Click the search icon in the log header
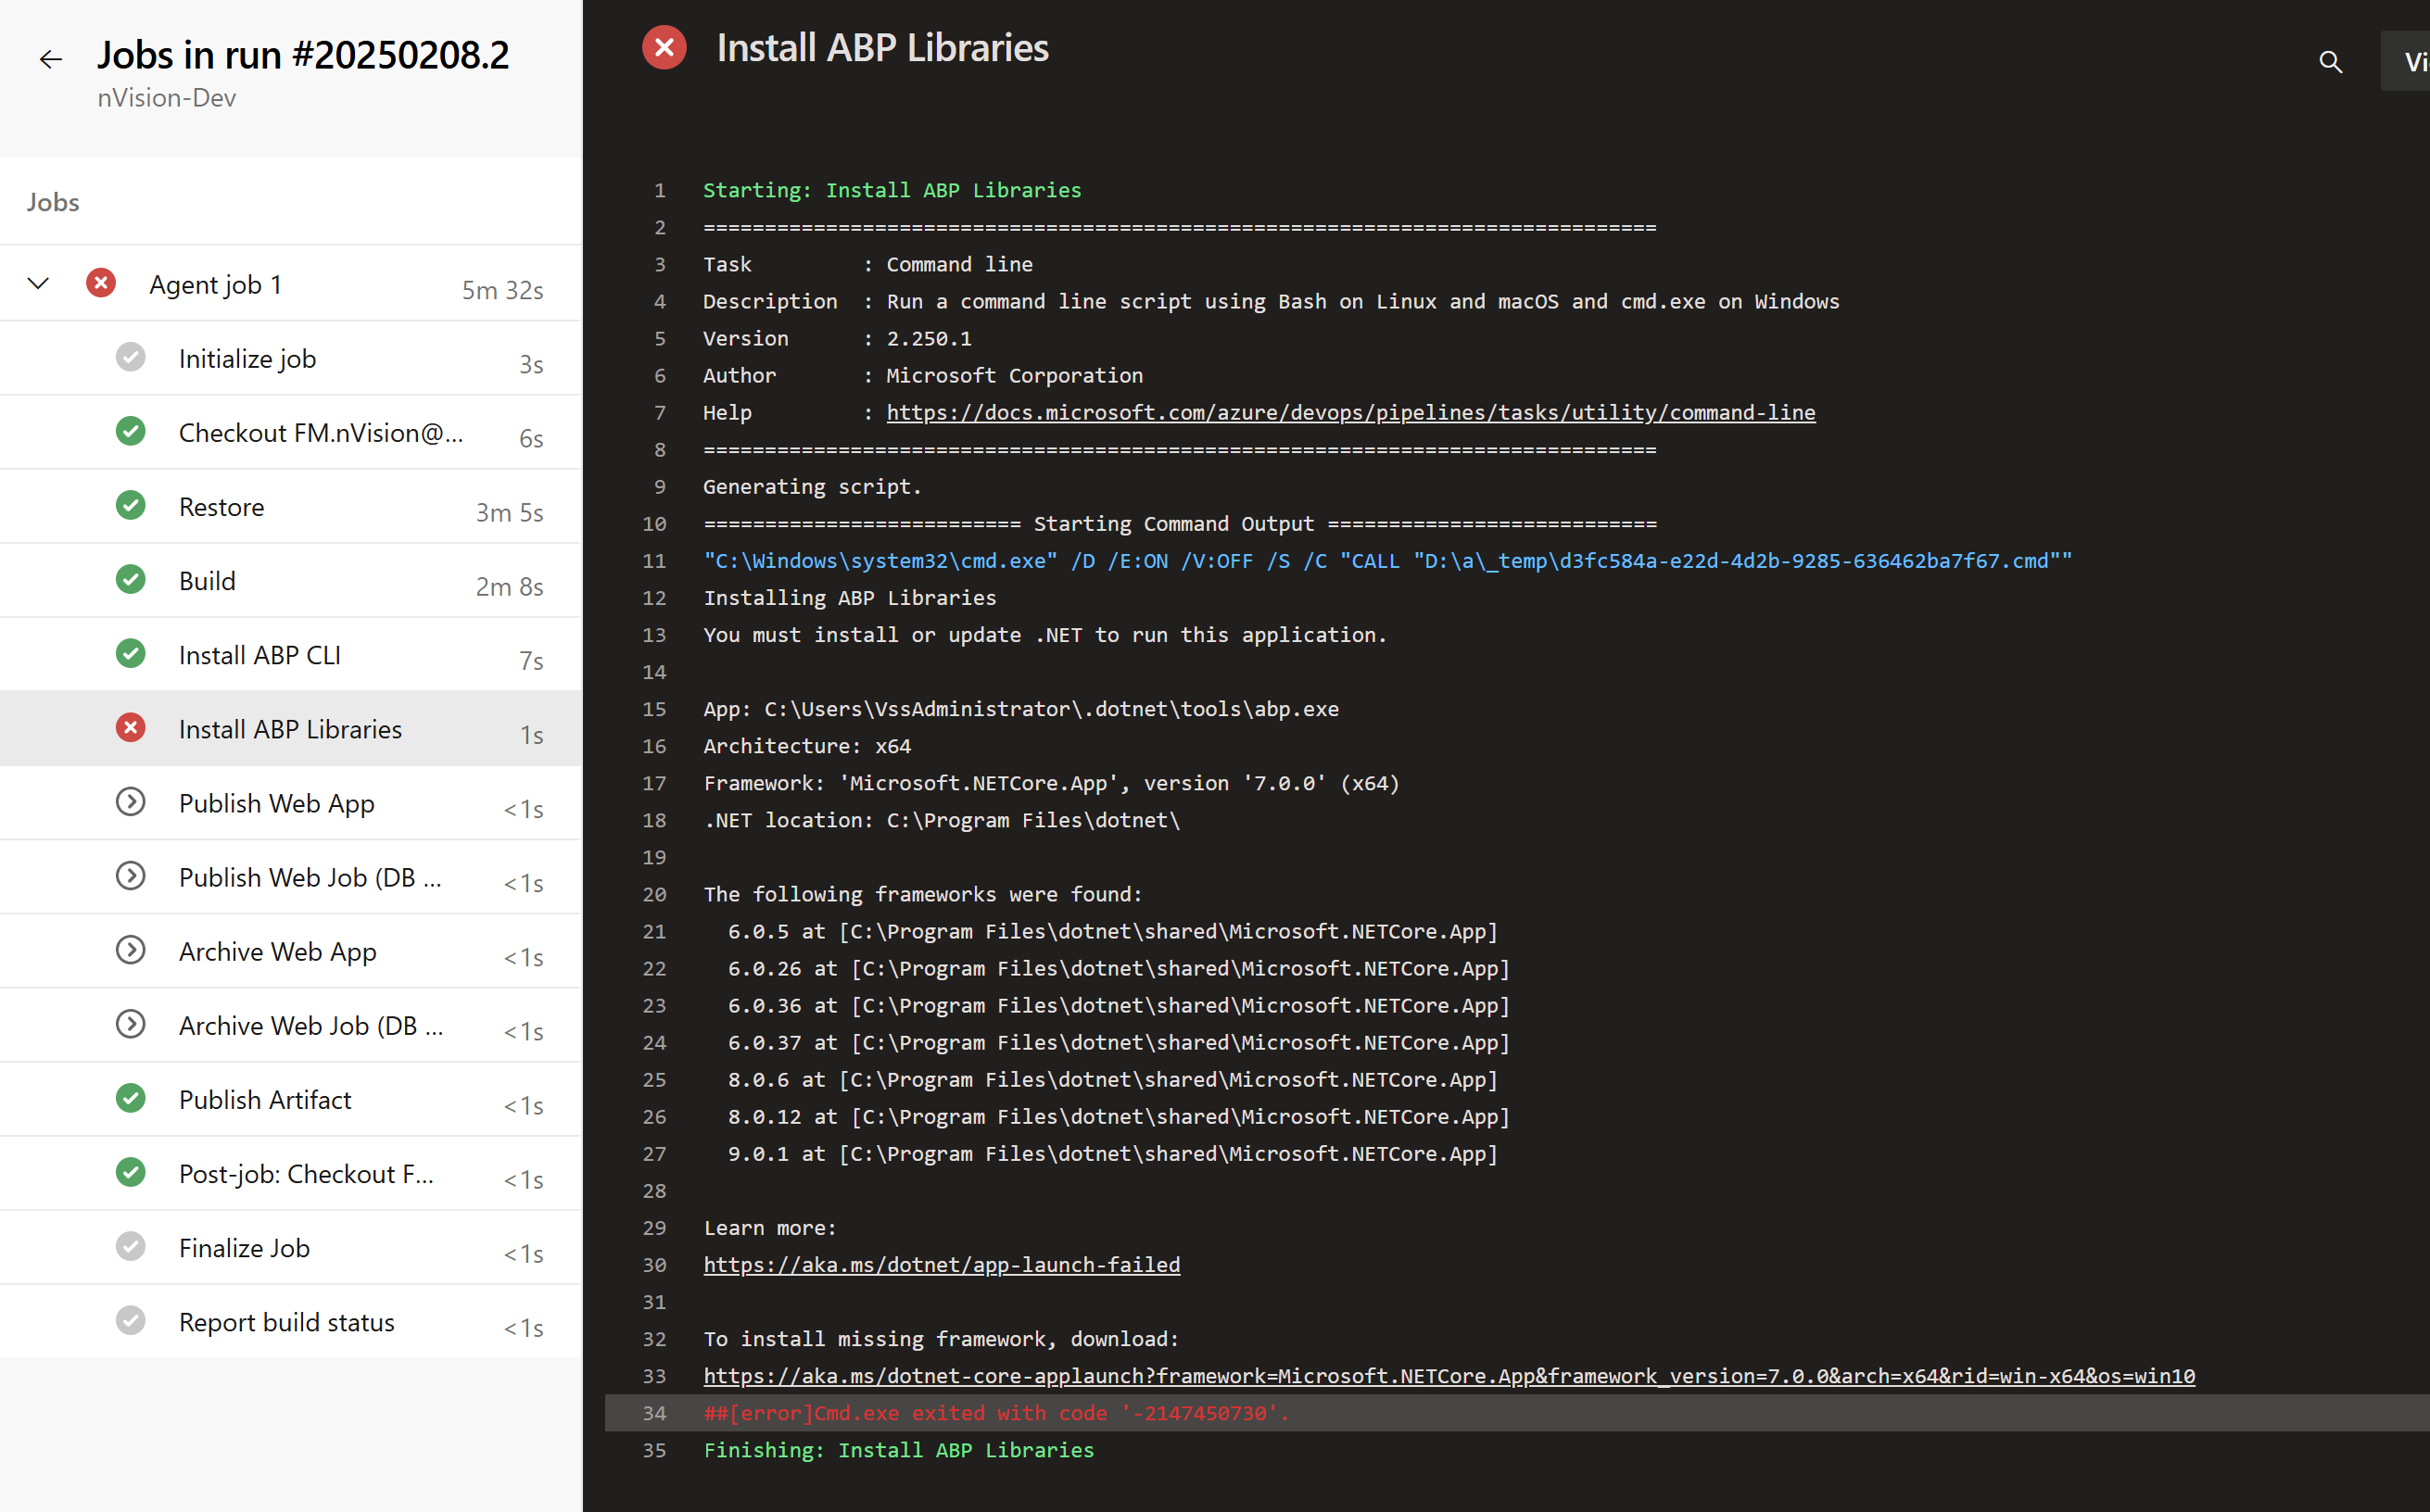 2329,62
